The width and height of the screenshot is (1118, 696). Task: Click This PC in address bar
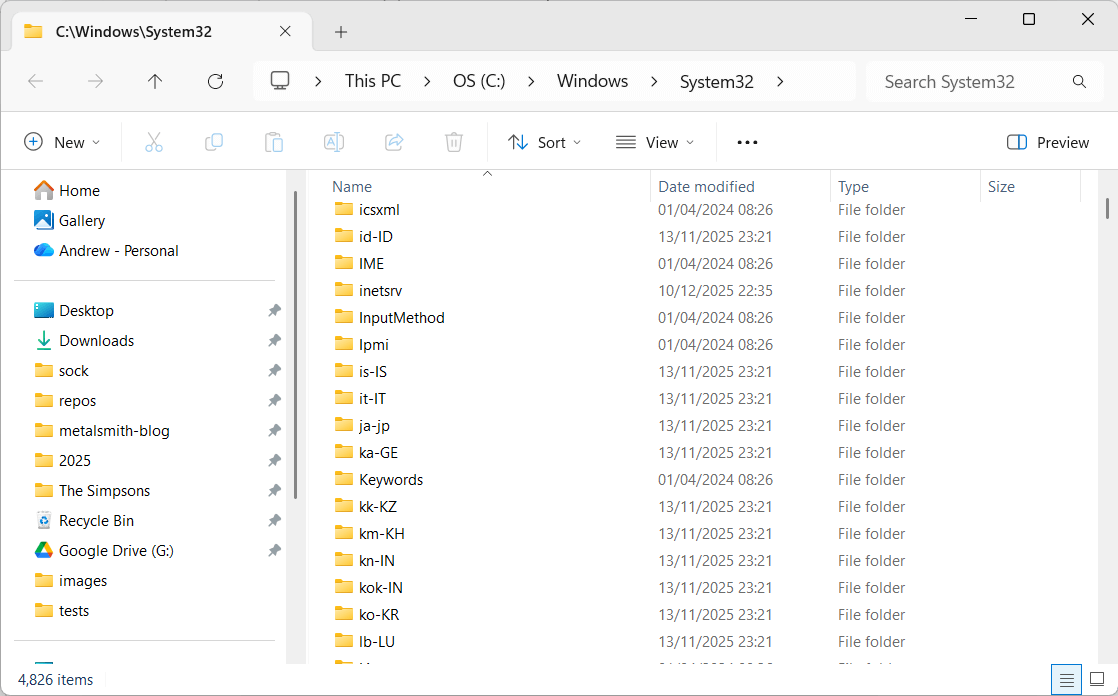(x=373, y=81)
